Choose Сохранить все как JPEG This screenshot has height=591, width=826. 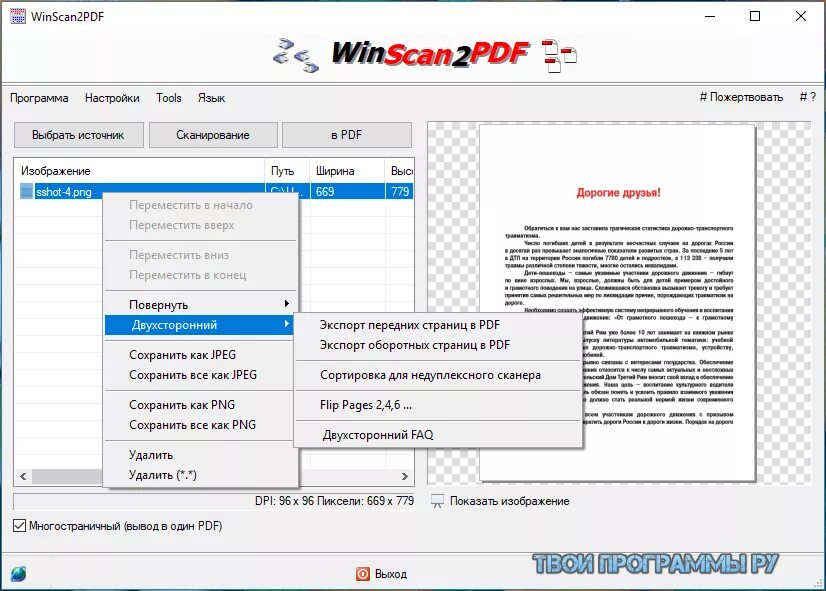[200, 375]
